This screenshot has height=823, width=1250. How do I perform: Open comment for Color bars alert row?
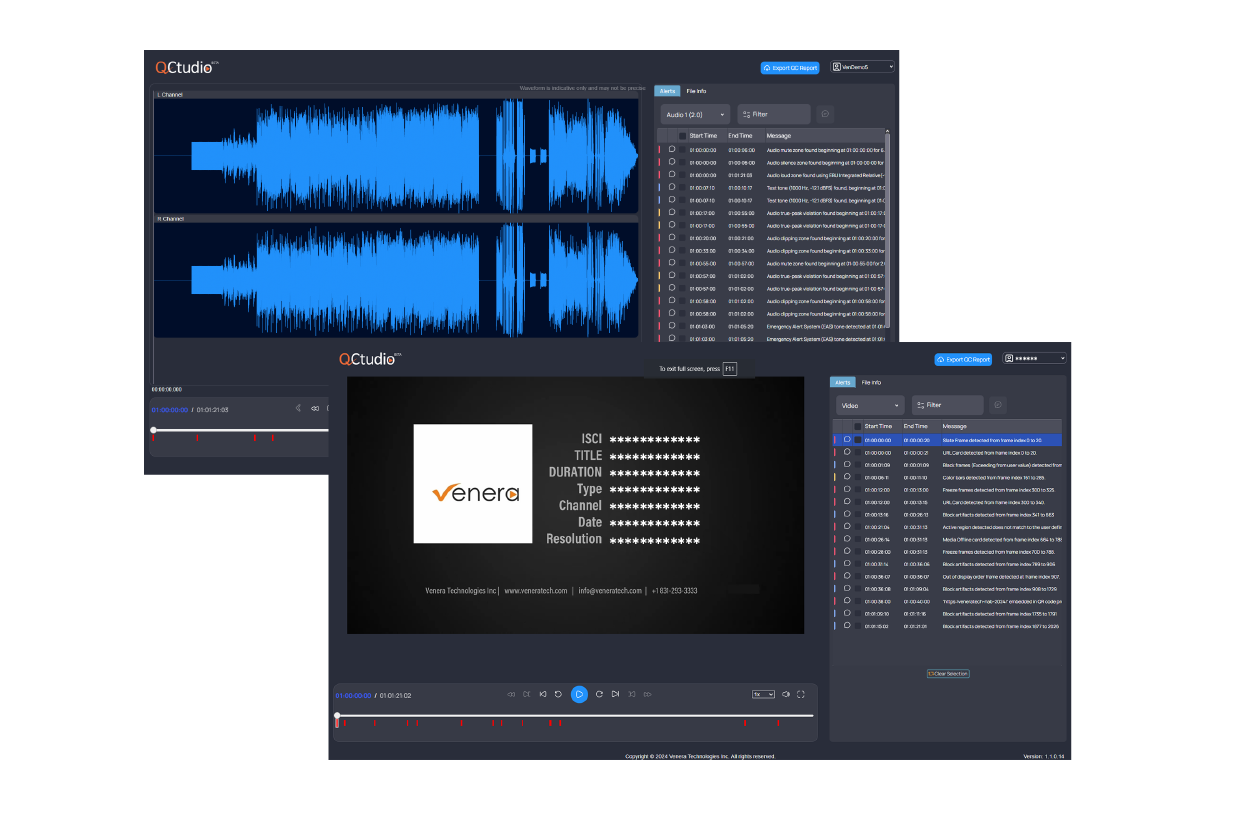(847, 477)
